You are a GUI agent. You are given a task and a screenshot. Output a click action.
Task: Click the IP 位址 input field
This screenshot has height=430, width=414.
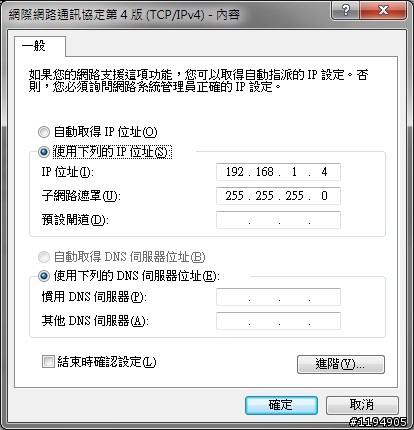pos(278,172)
